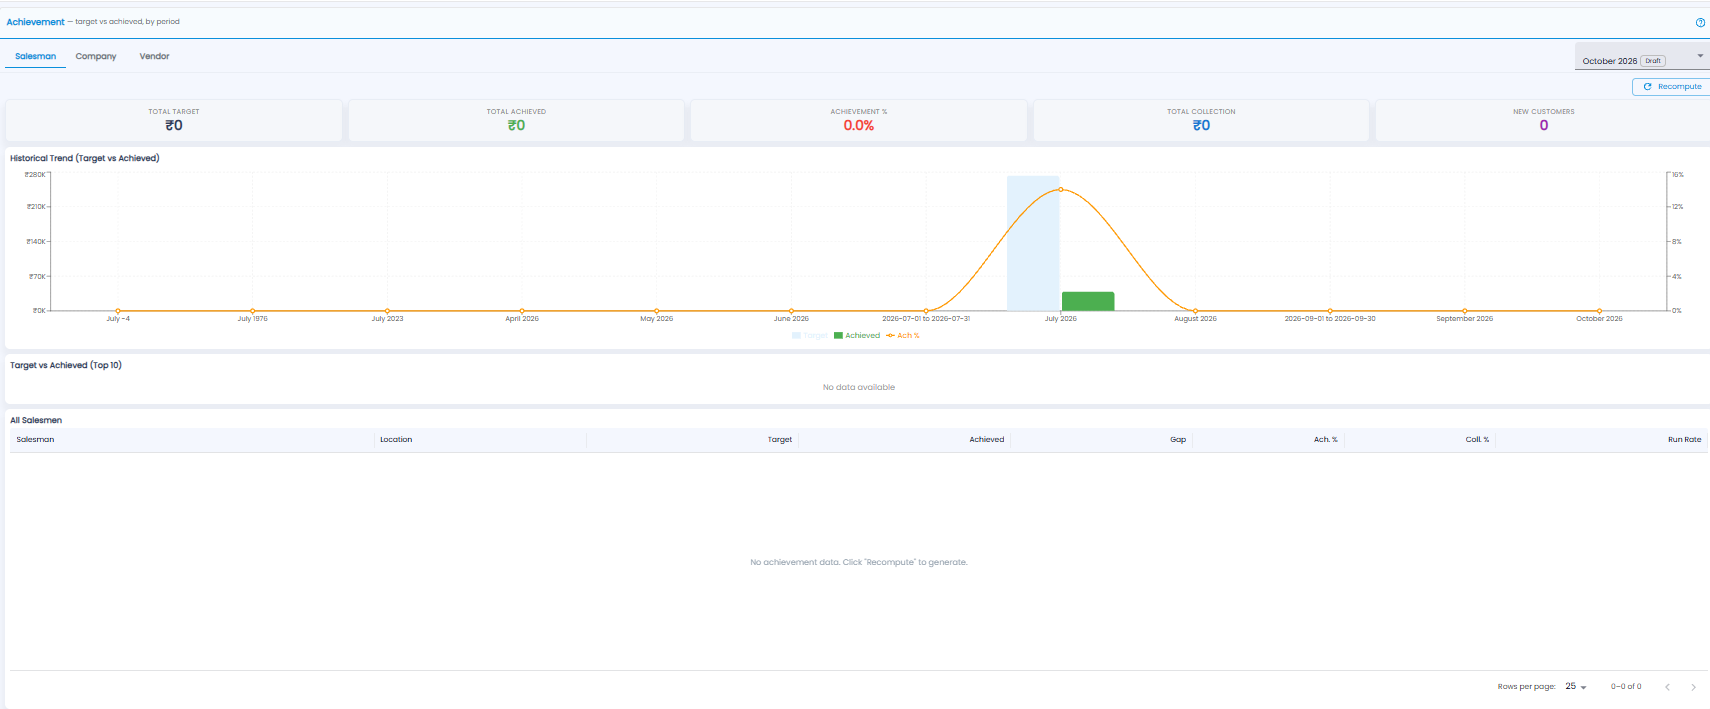Switch to the Salesman tab
This screenshot has height=709, width=1710.
click(x=35, y=57)
